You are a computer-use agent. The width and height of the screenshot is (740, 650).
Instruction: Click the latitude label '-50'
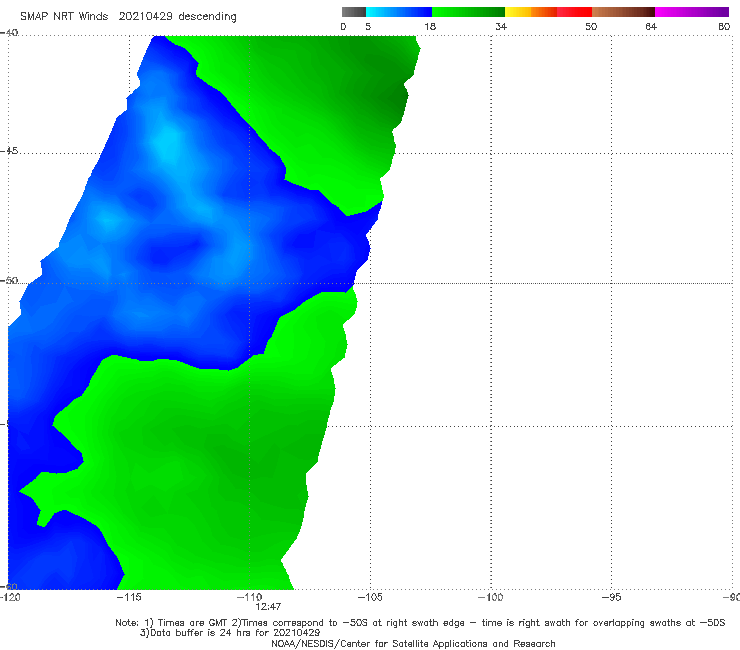click(x=9, y=281)
